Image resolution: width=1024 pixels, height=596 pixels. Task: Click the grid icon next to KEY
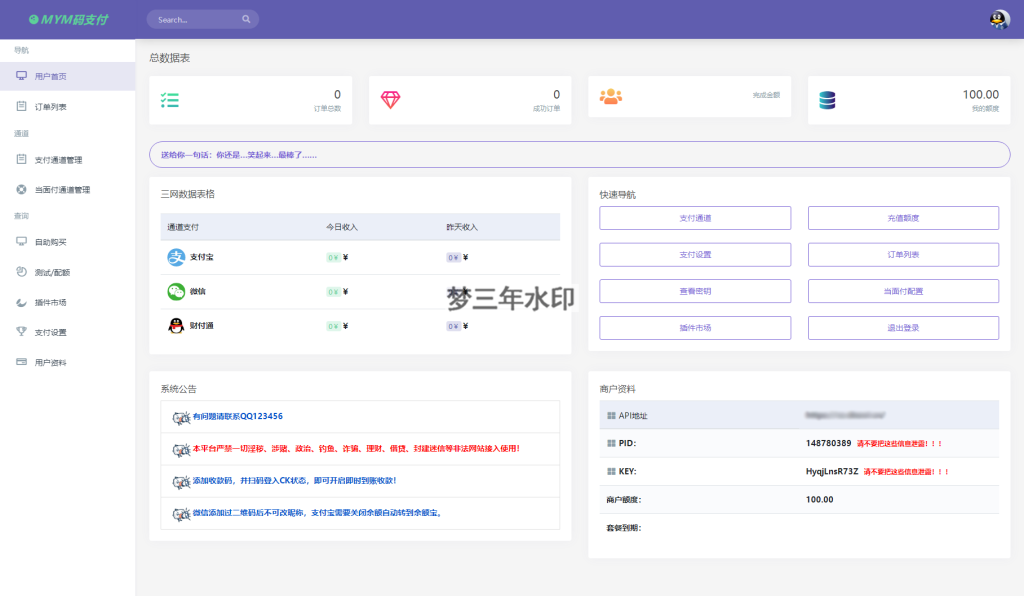[x=611, y=471]
